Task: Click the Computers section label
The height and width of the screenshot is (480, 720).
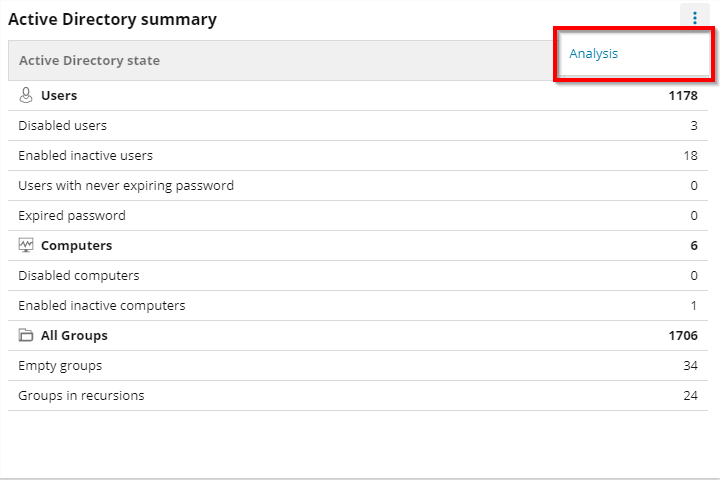Action: 76,246
